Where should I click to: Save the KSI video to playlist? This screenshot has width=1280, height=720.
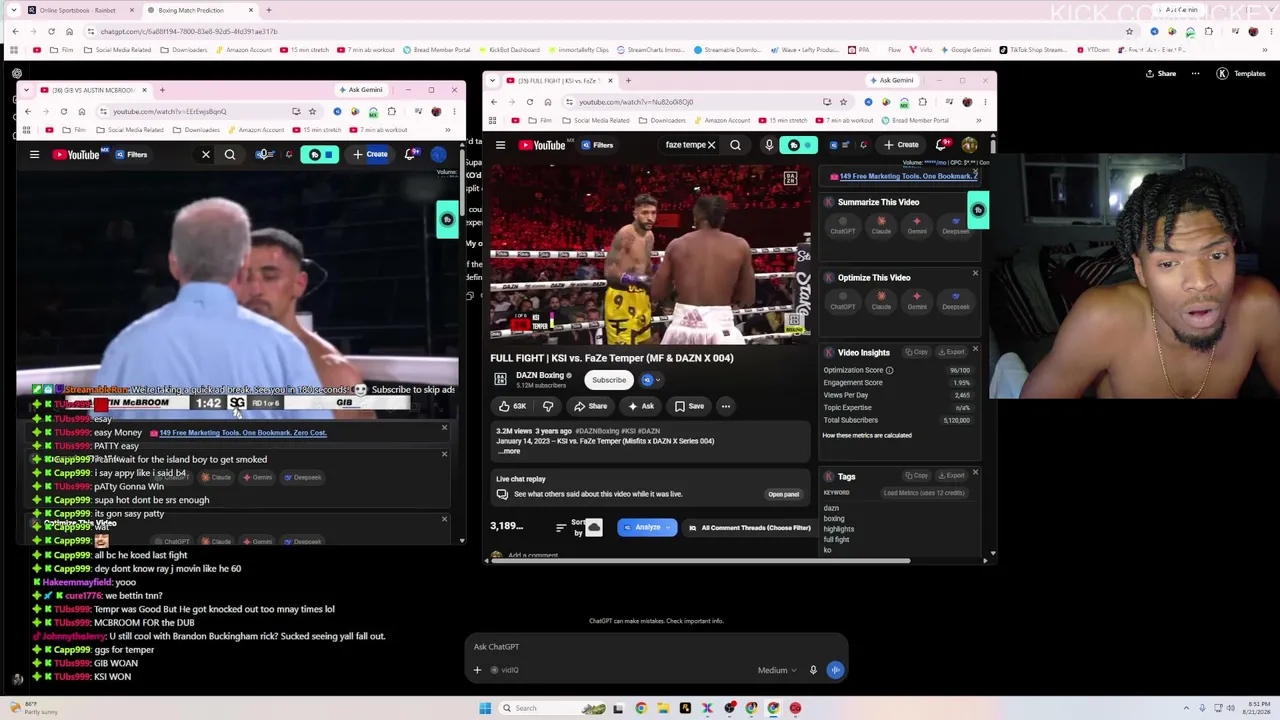tap(689, 406)
